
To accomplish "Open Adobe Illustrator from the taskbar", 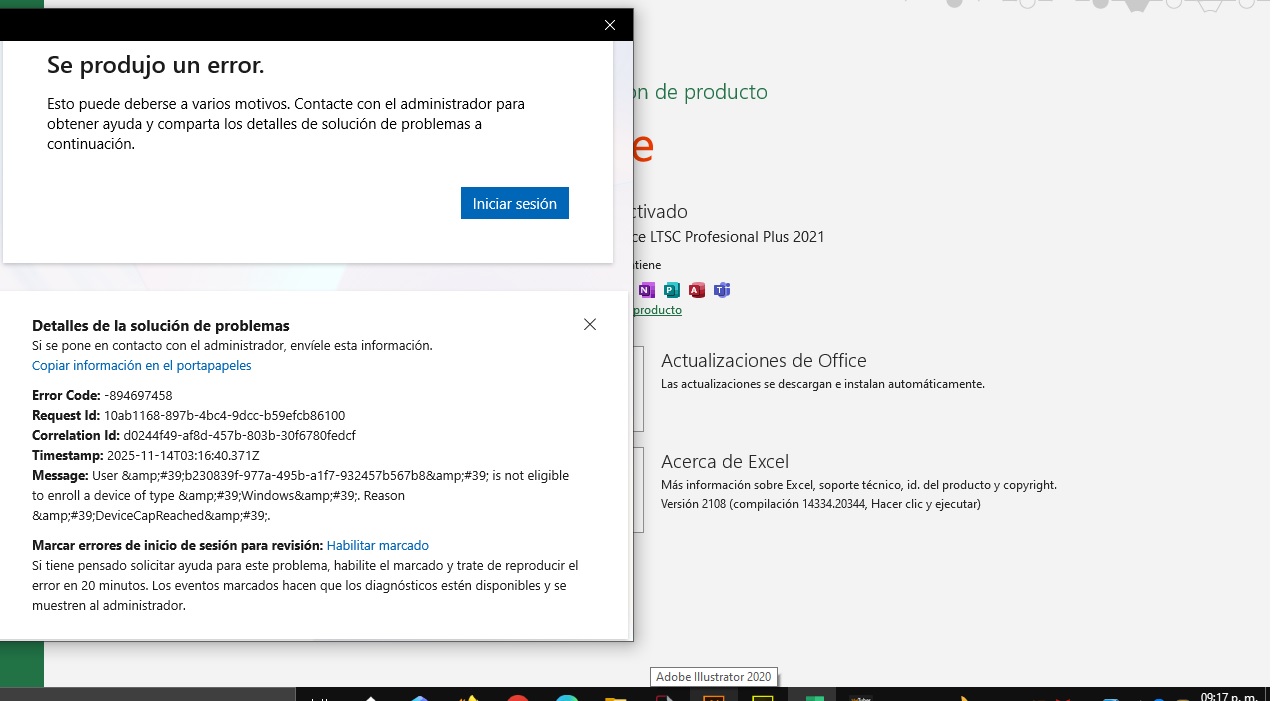I will tap(713, 696).
